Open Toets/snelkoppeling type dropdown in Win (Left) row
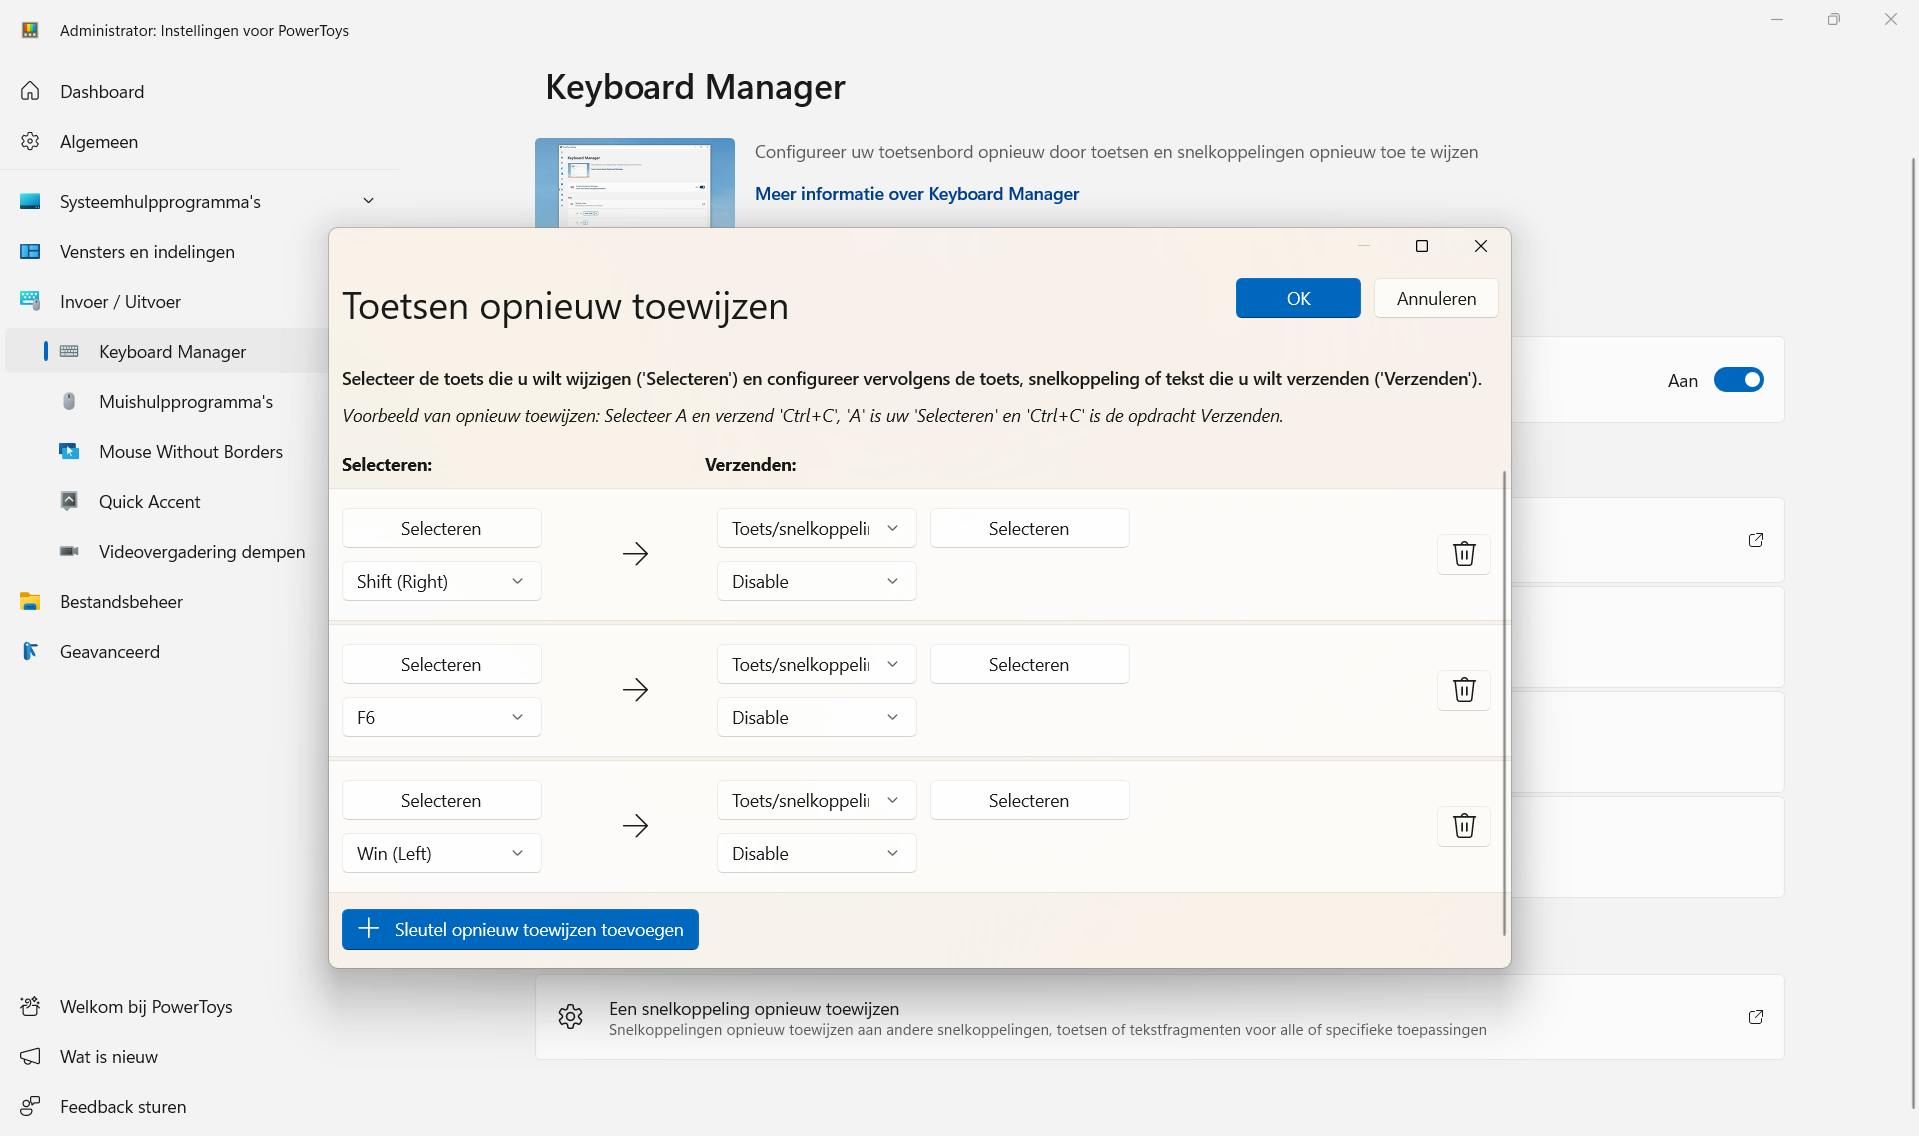The image size is (1919, 1136). (817, 801)
